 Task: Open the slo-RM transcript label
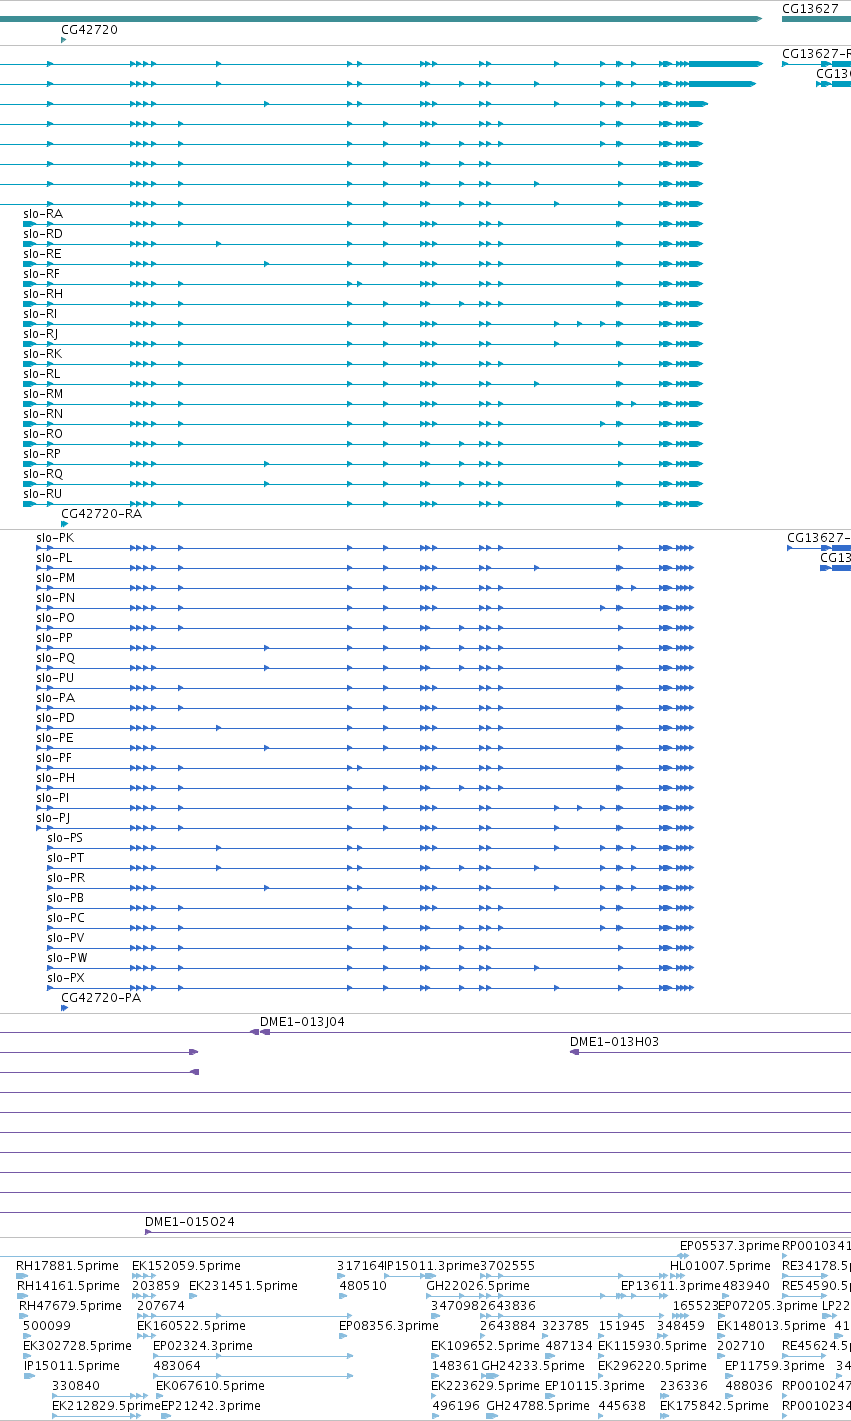43,394
